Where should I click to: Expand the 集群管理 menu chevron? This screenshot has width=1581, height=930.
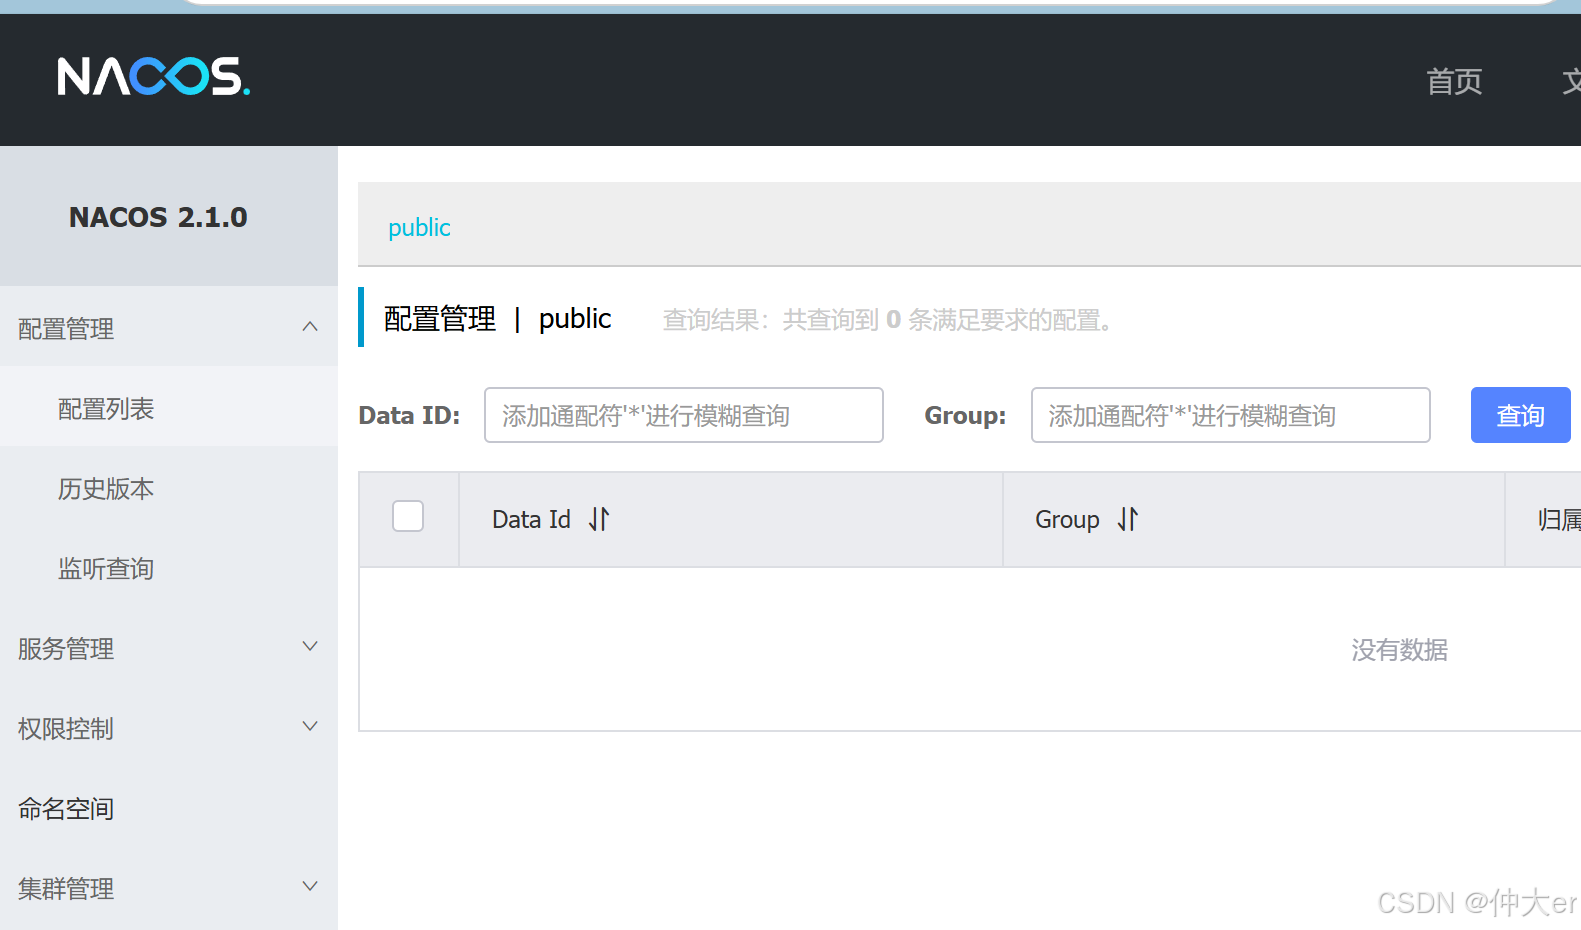coord(310,887)
